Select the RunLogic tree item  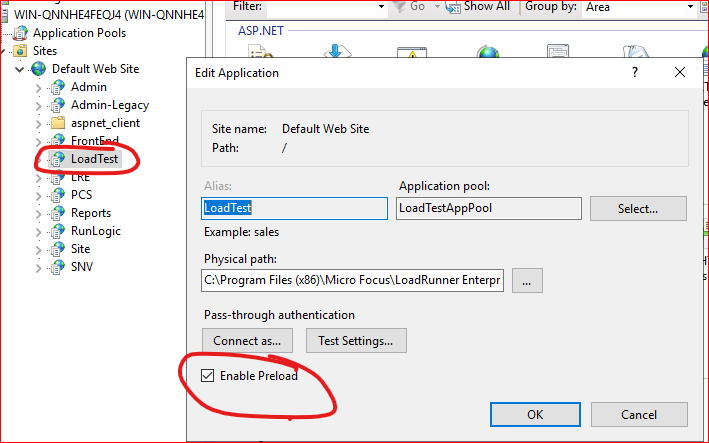pyautogui.click(x=96, y=231)
